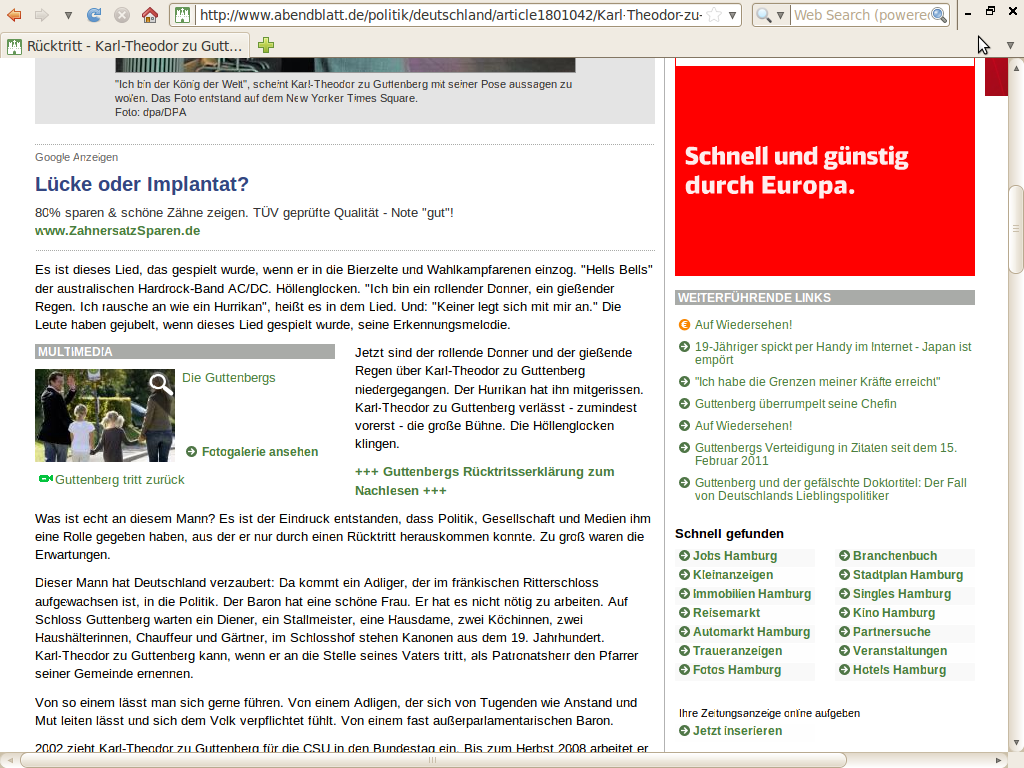
Task: Open Stadtplan Hamburg link
Action: [908, 575]
